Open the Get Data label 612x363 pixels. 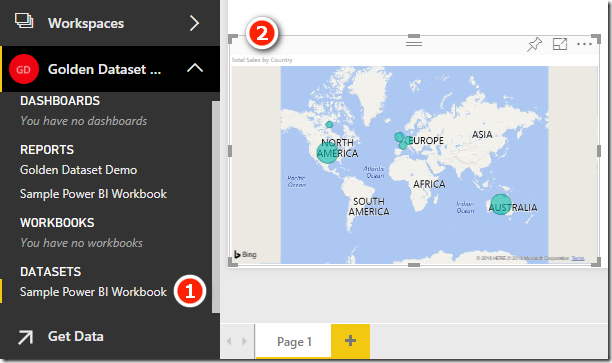(76, 336)
